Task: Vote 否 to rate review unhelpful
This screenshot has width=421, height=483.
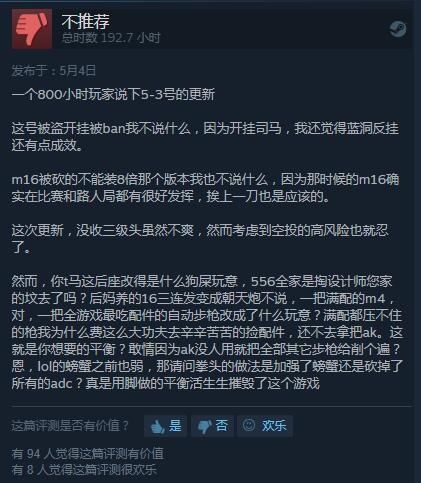Action: point(212,426)
